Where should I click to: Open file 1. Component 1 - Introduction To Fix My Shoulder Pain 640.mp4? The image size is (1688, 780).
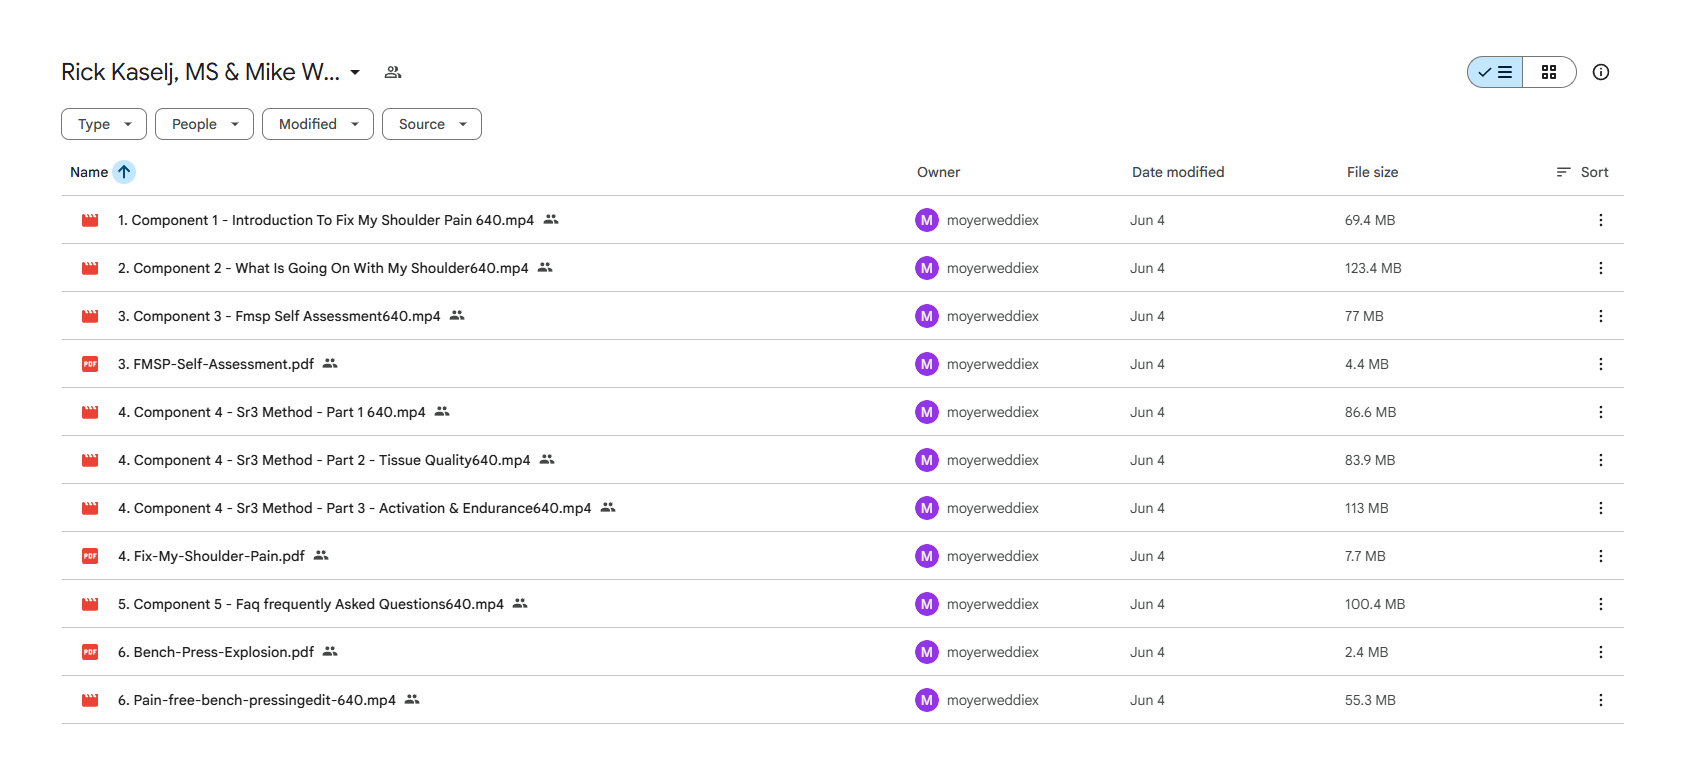326,220
